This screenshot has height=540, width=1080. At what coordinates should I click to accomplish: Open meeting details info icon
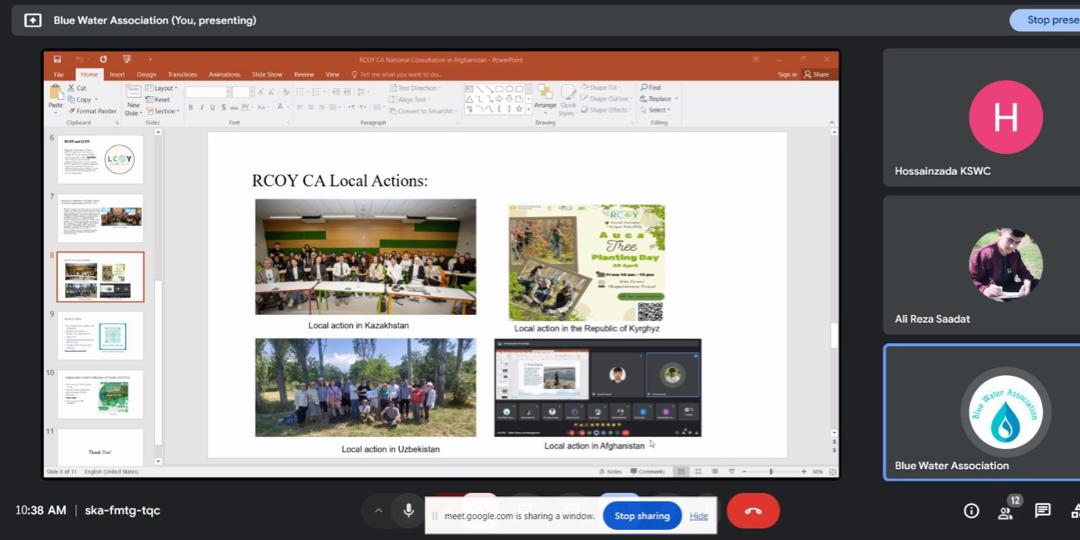coord(971,511)
